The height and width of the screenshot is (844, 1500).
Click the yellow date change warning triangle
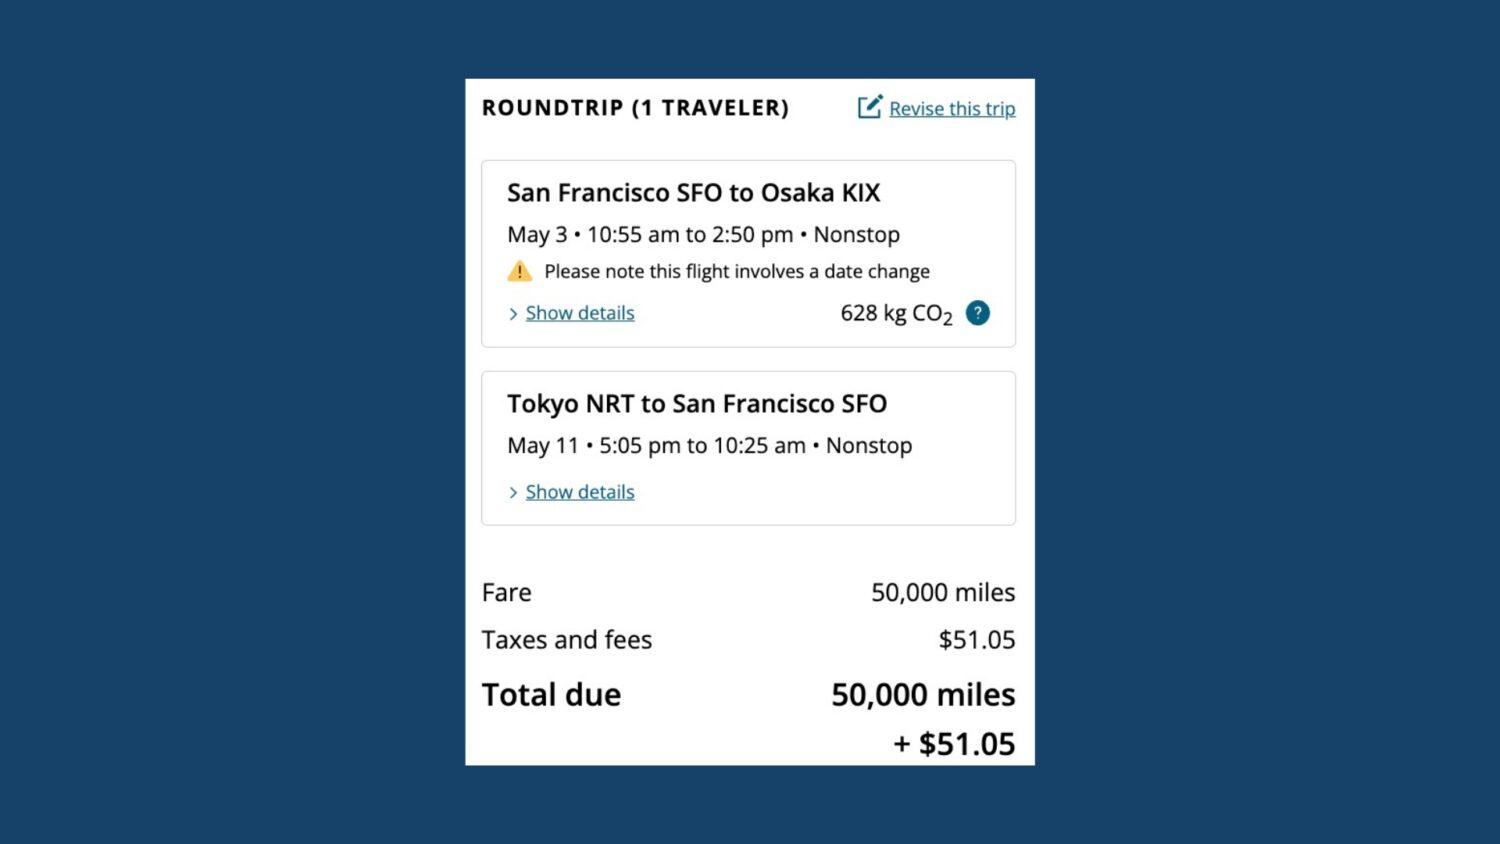click(x=519, y=270)
